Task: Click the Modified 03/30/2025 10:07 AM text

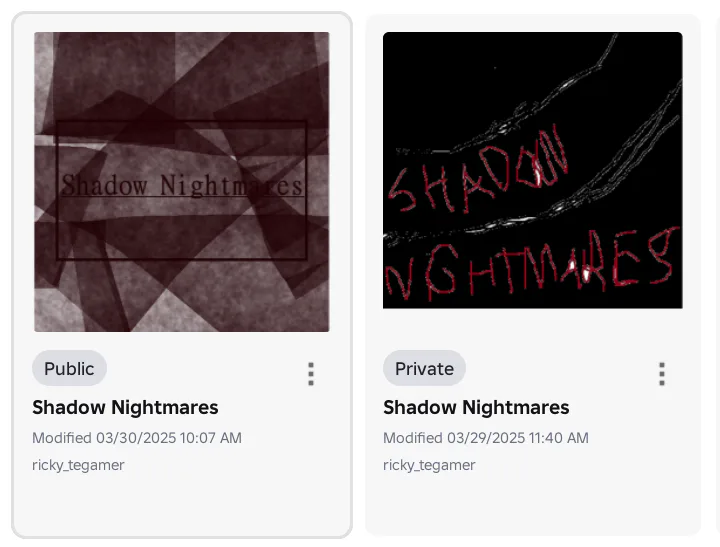Action: point(137,438)
